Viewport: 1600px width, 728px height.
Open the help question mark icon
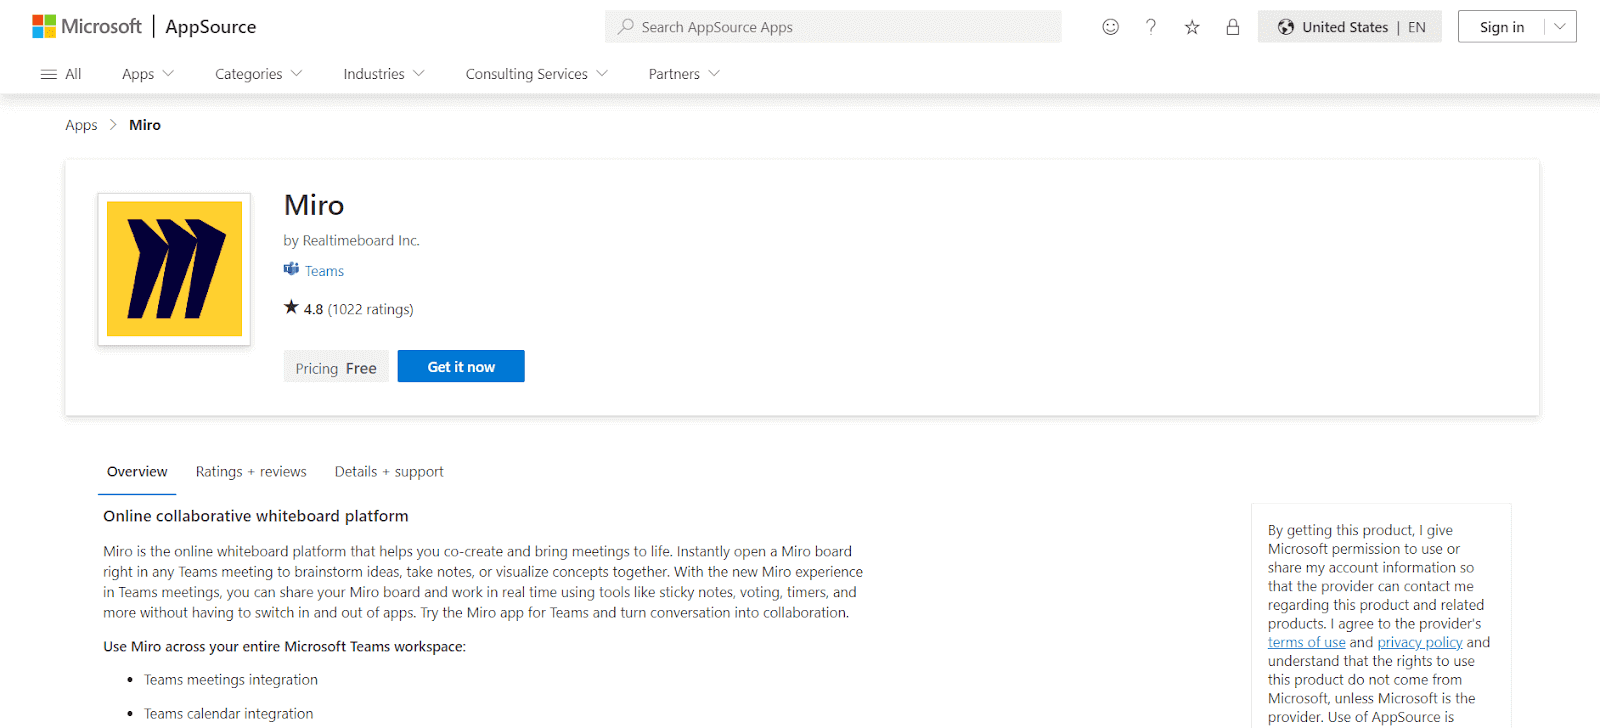1151,27
